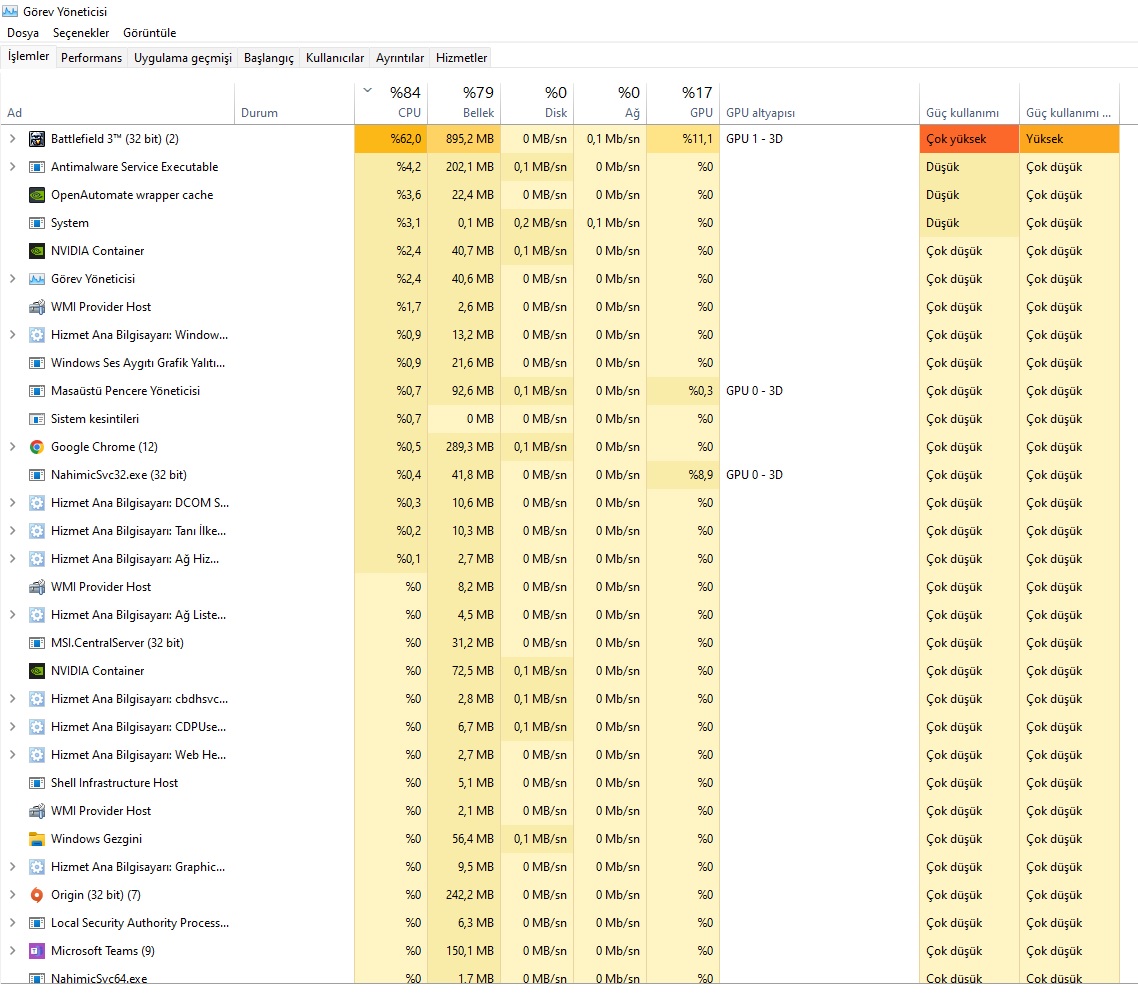Switch to the Performans tab

91,57
